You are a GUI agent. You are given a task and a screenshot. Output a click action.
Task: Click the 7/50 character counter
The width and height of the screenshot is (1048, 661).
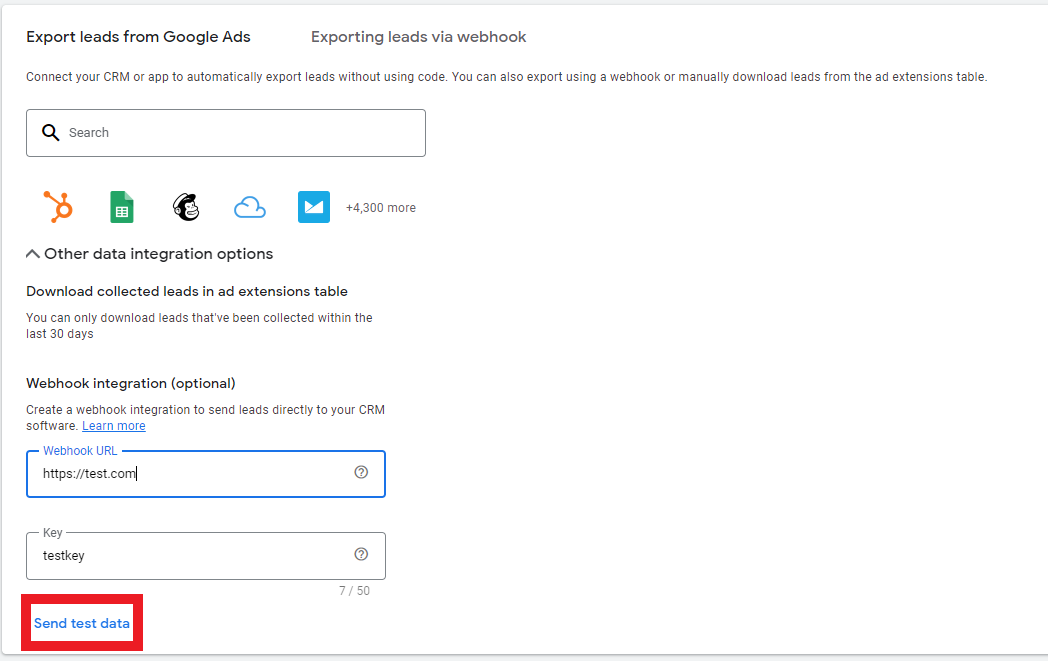[x=356, y=590]
